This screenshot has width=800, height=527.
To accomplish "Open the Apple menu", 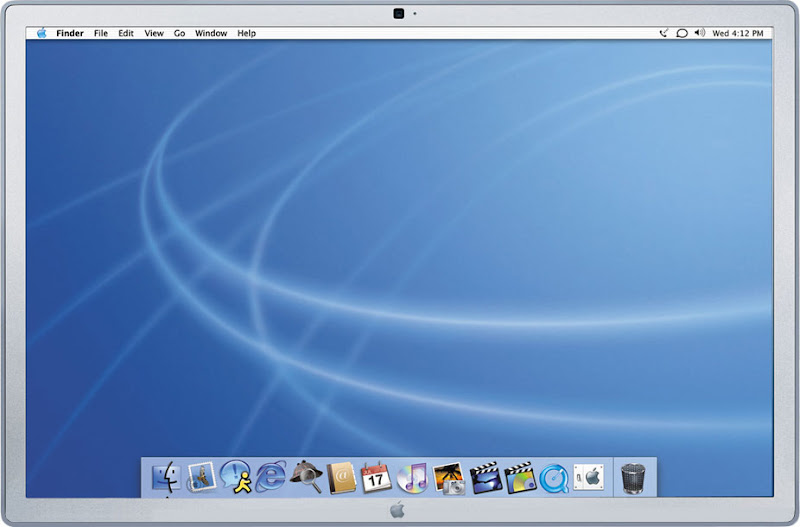I will tap(41, 33).
